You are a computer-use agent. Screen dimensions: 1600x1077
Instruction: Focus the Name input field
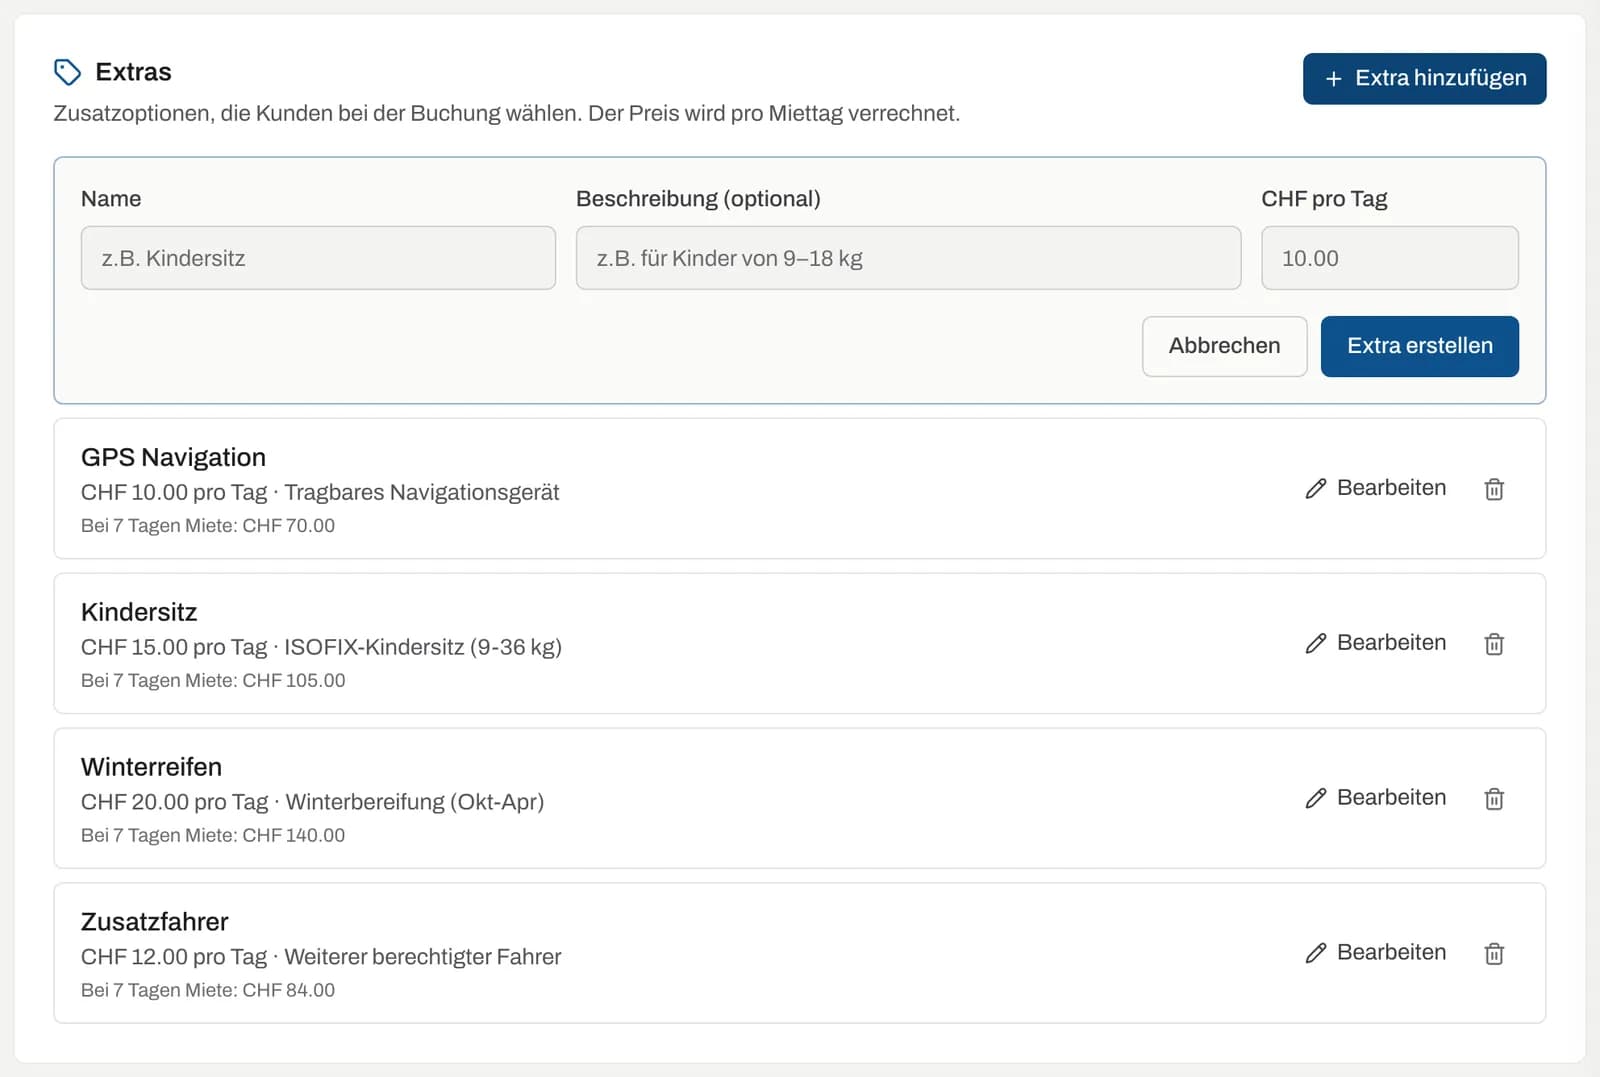pyautogui.click(x=318, y=258)
